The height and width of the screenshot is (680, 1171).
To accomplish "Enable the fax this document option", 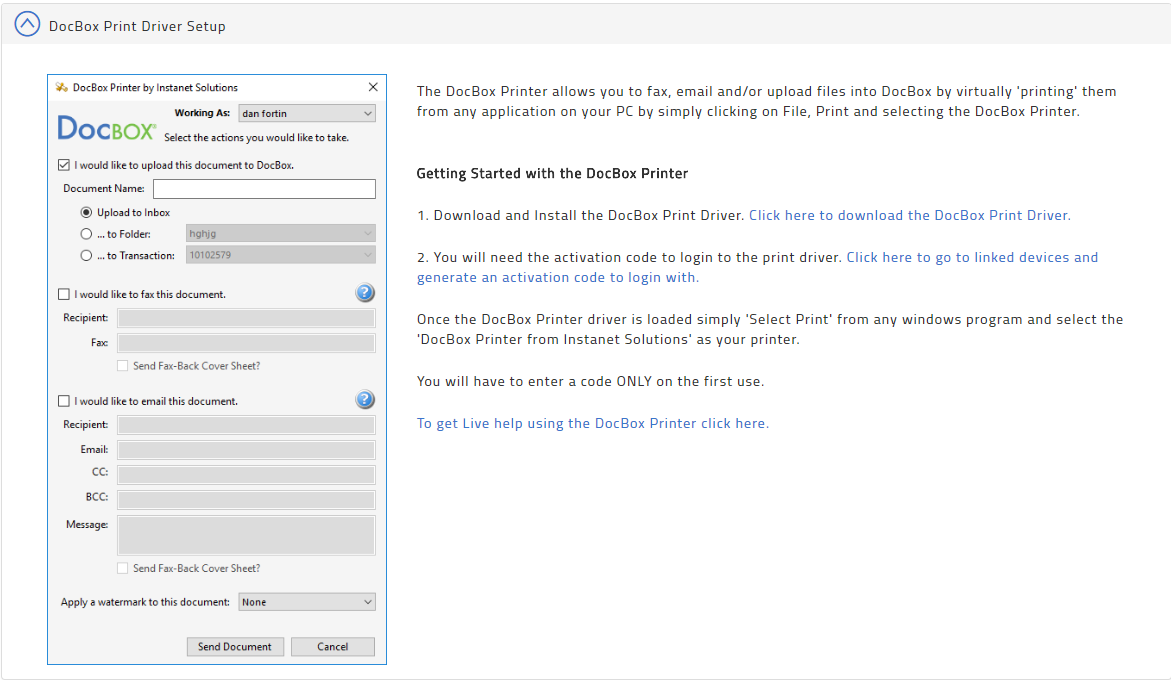I will point(64,294).
